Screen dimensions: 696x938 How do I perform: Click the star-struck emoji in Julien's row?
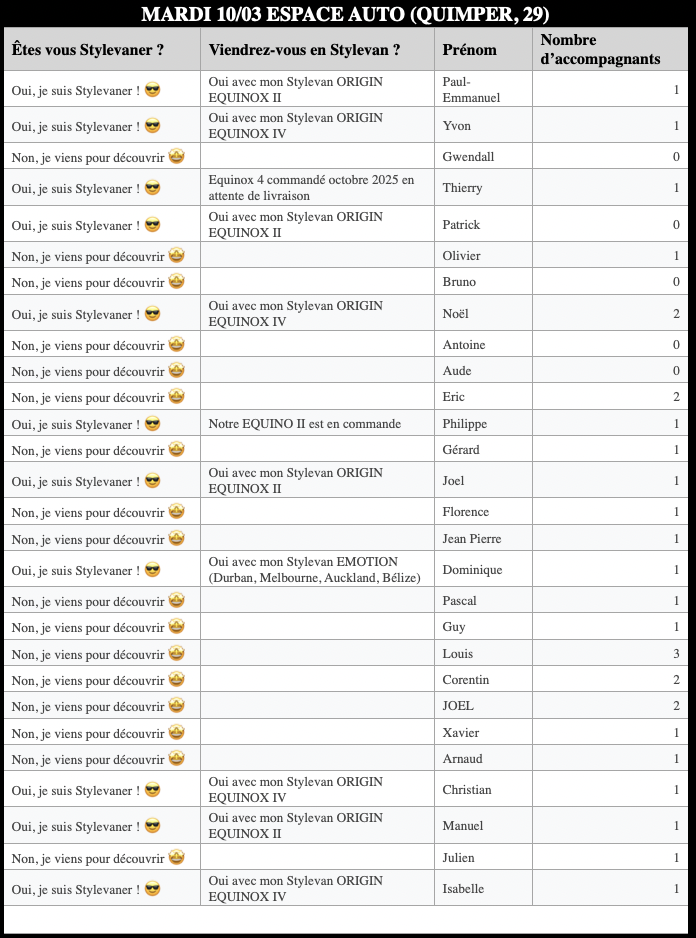pyautogui.click(x=176, y=858)
